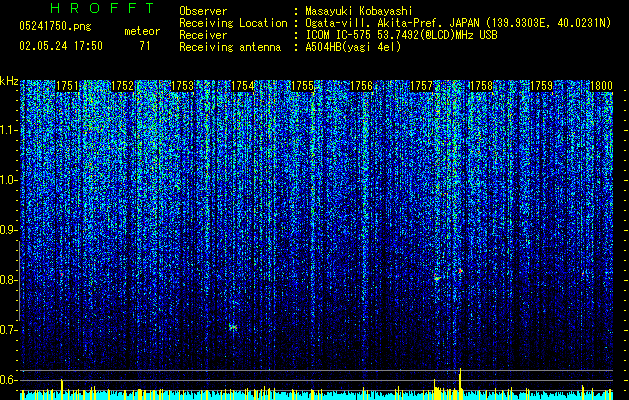Click the meteor label
629x400 pixels.
[x=142, y=31]
